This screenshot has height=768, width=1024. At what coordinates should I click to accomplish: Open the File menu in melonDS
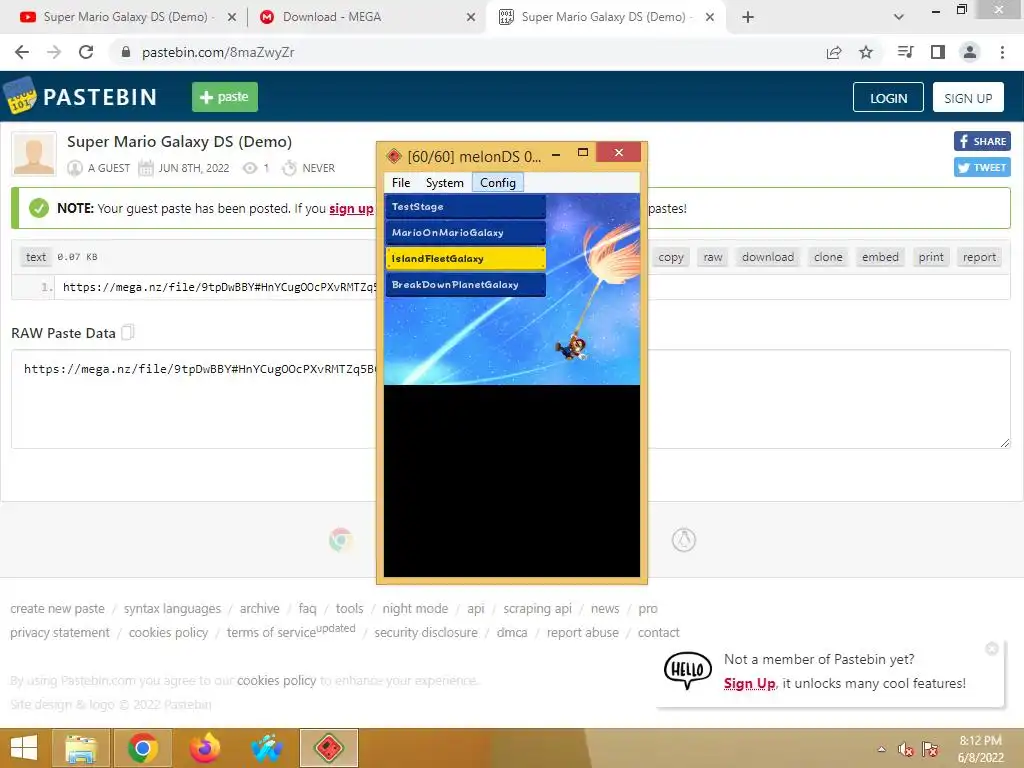[401, 183]
